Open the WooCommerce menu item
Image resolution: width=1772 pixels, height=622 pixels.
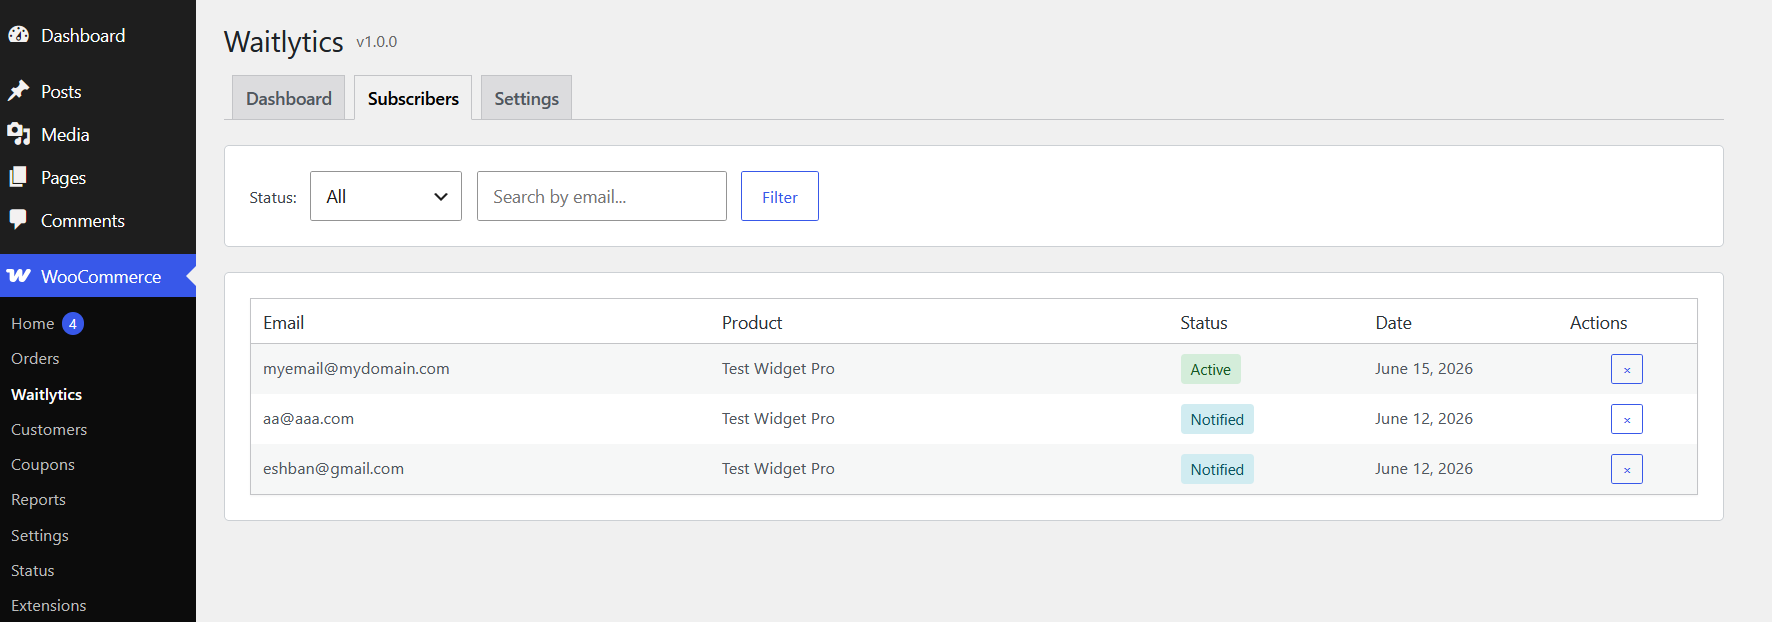click(x=98, y=276)
